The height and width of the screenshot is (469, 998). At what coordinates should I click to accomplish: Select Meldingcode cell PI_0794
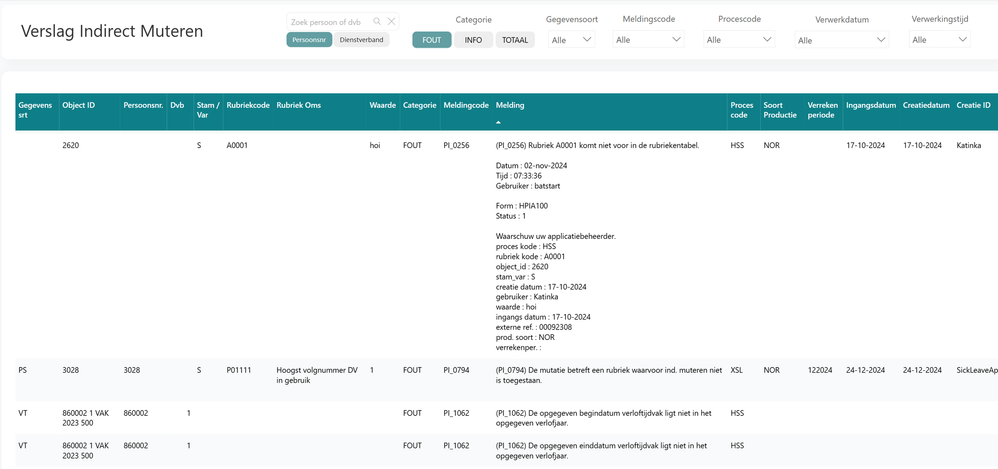(456, 370)
